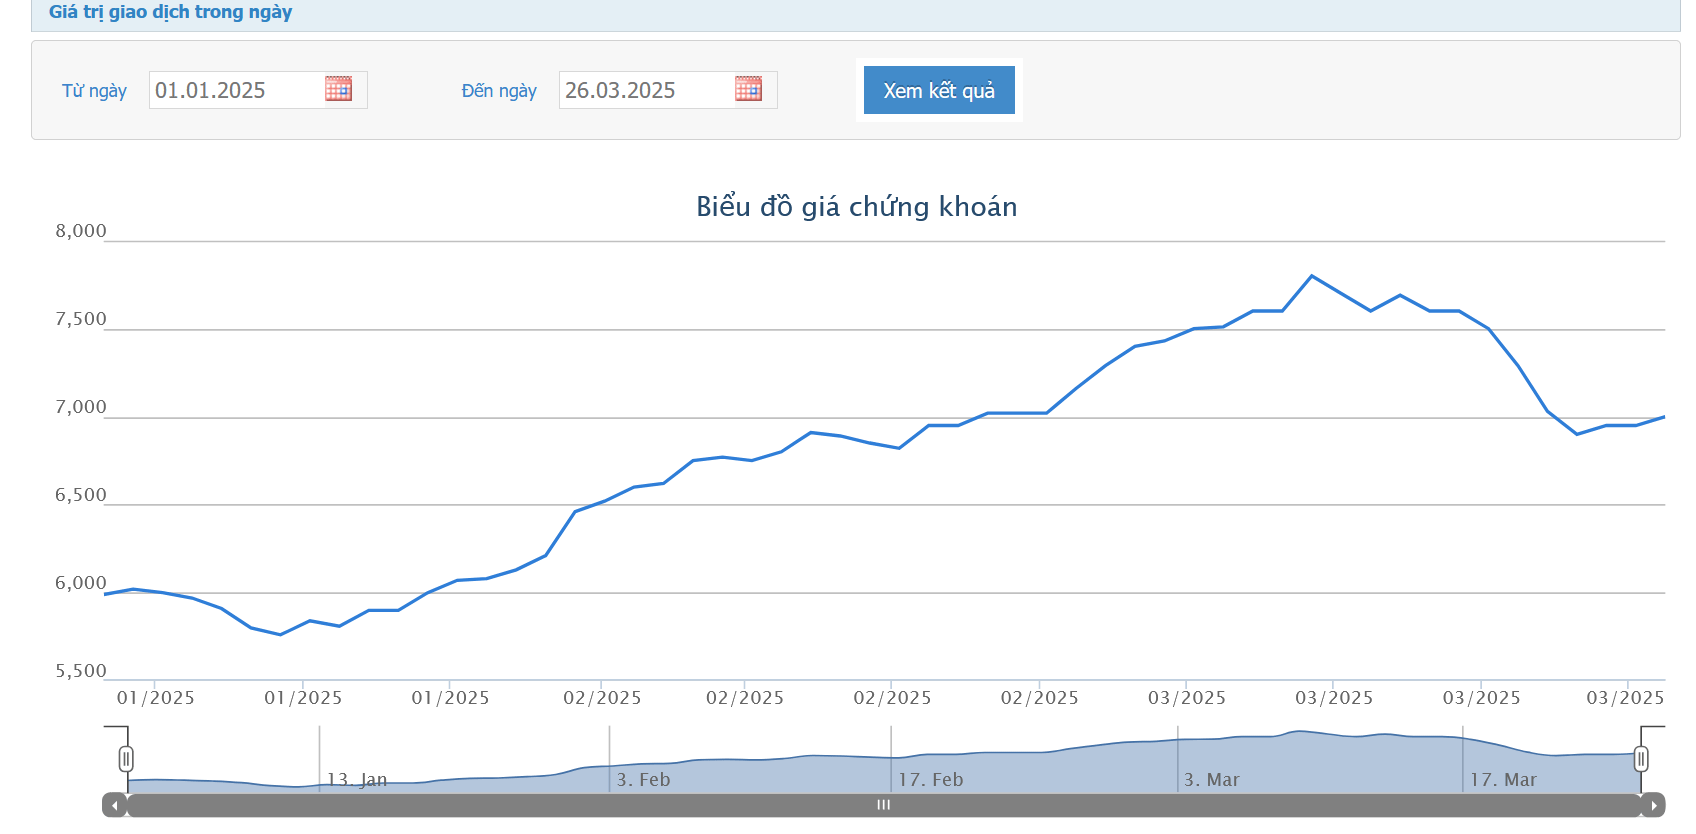Jump to 17. Mar in the navigator
Image resolution: width=1696 pixels, height=834 pixels.
pyautogui.click(x=1502, y=779)
